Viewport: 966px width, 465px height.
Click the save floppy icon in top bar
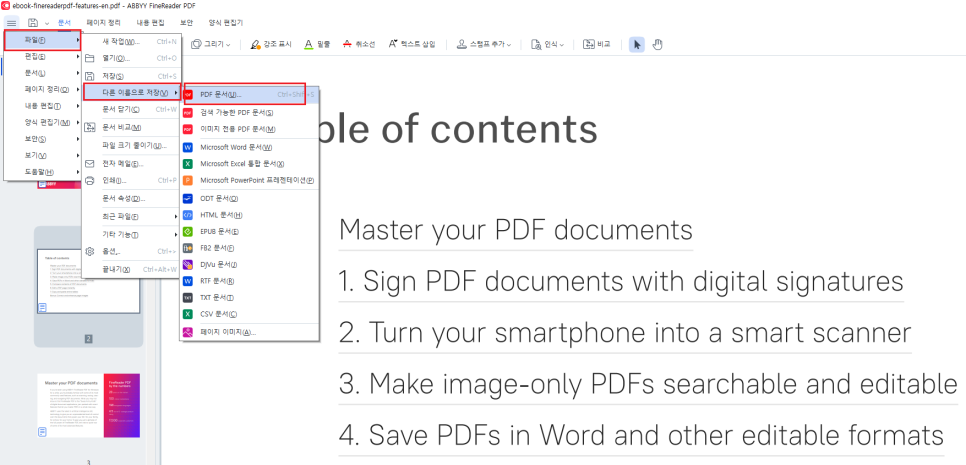click(33, 23)
